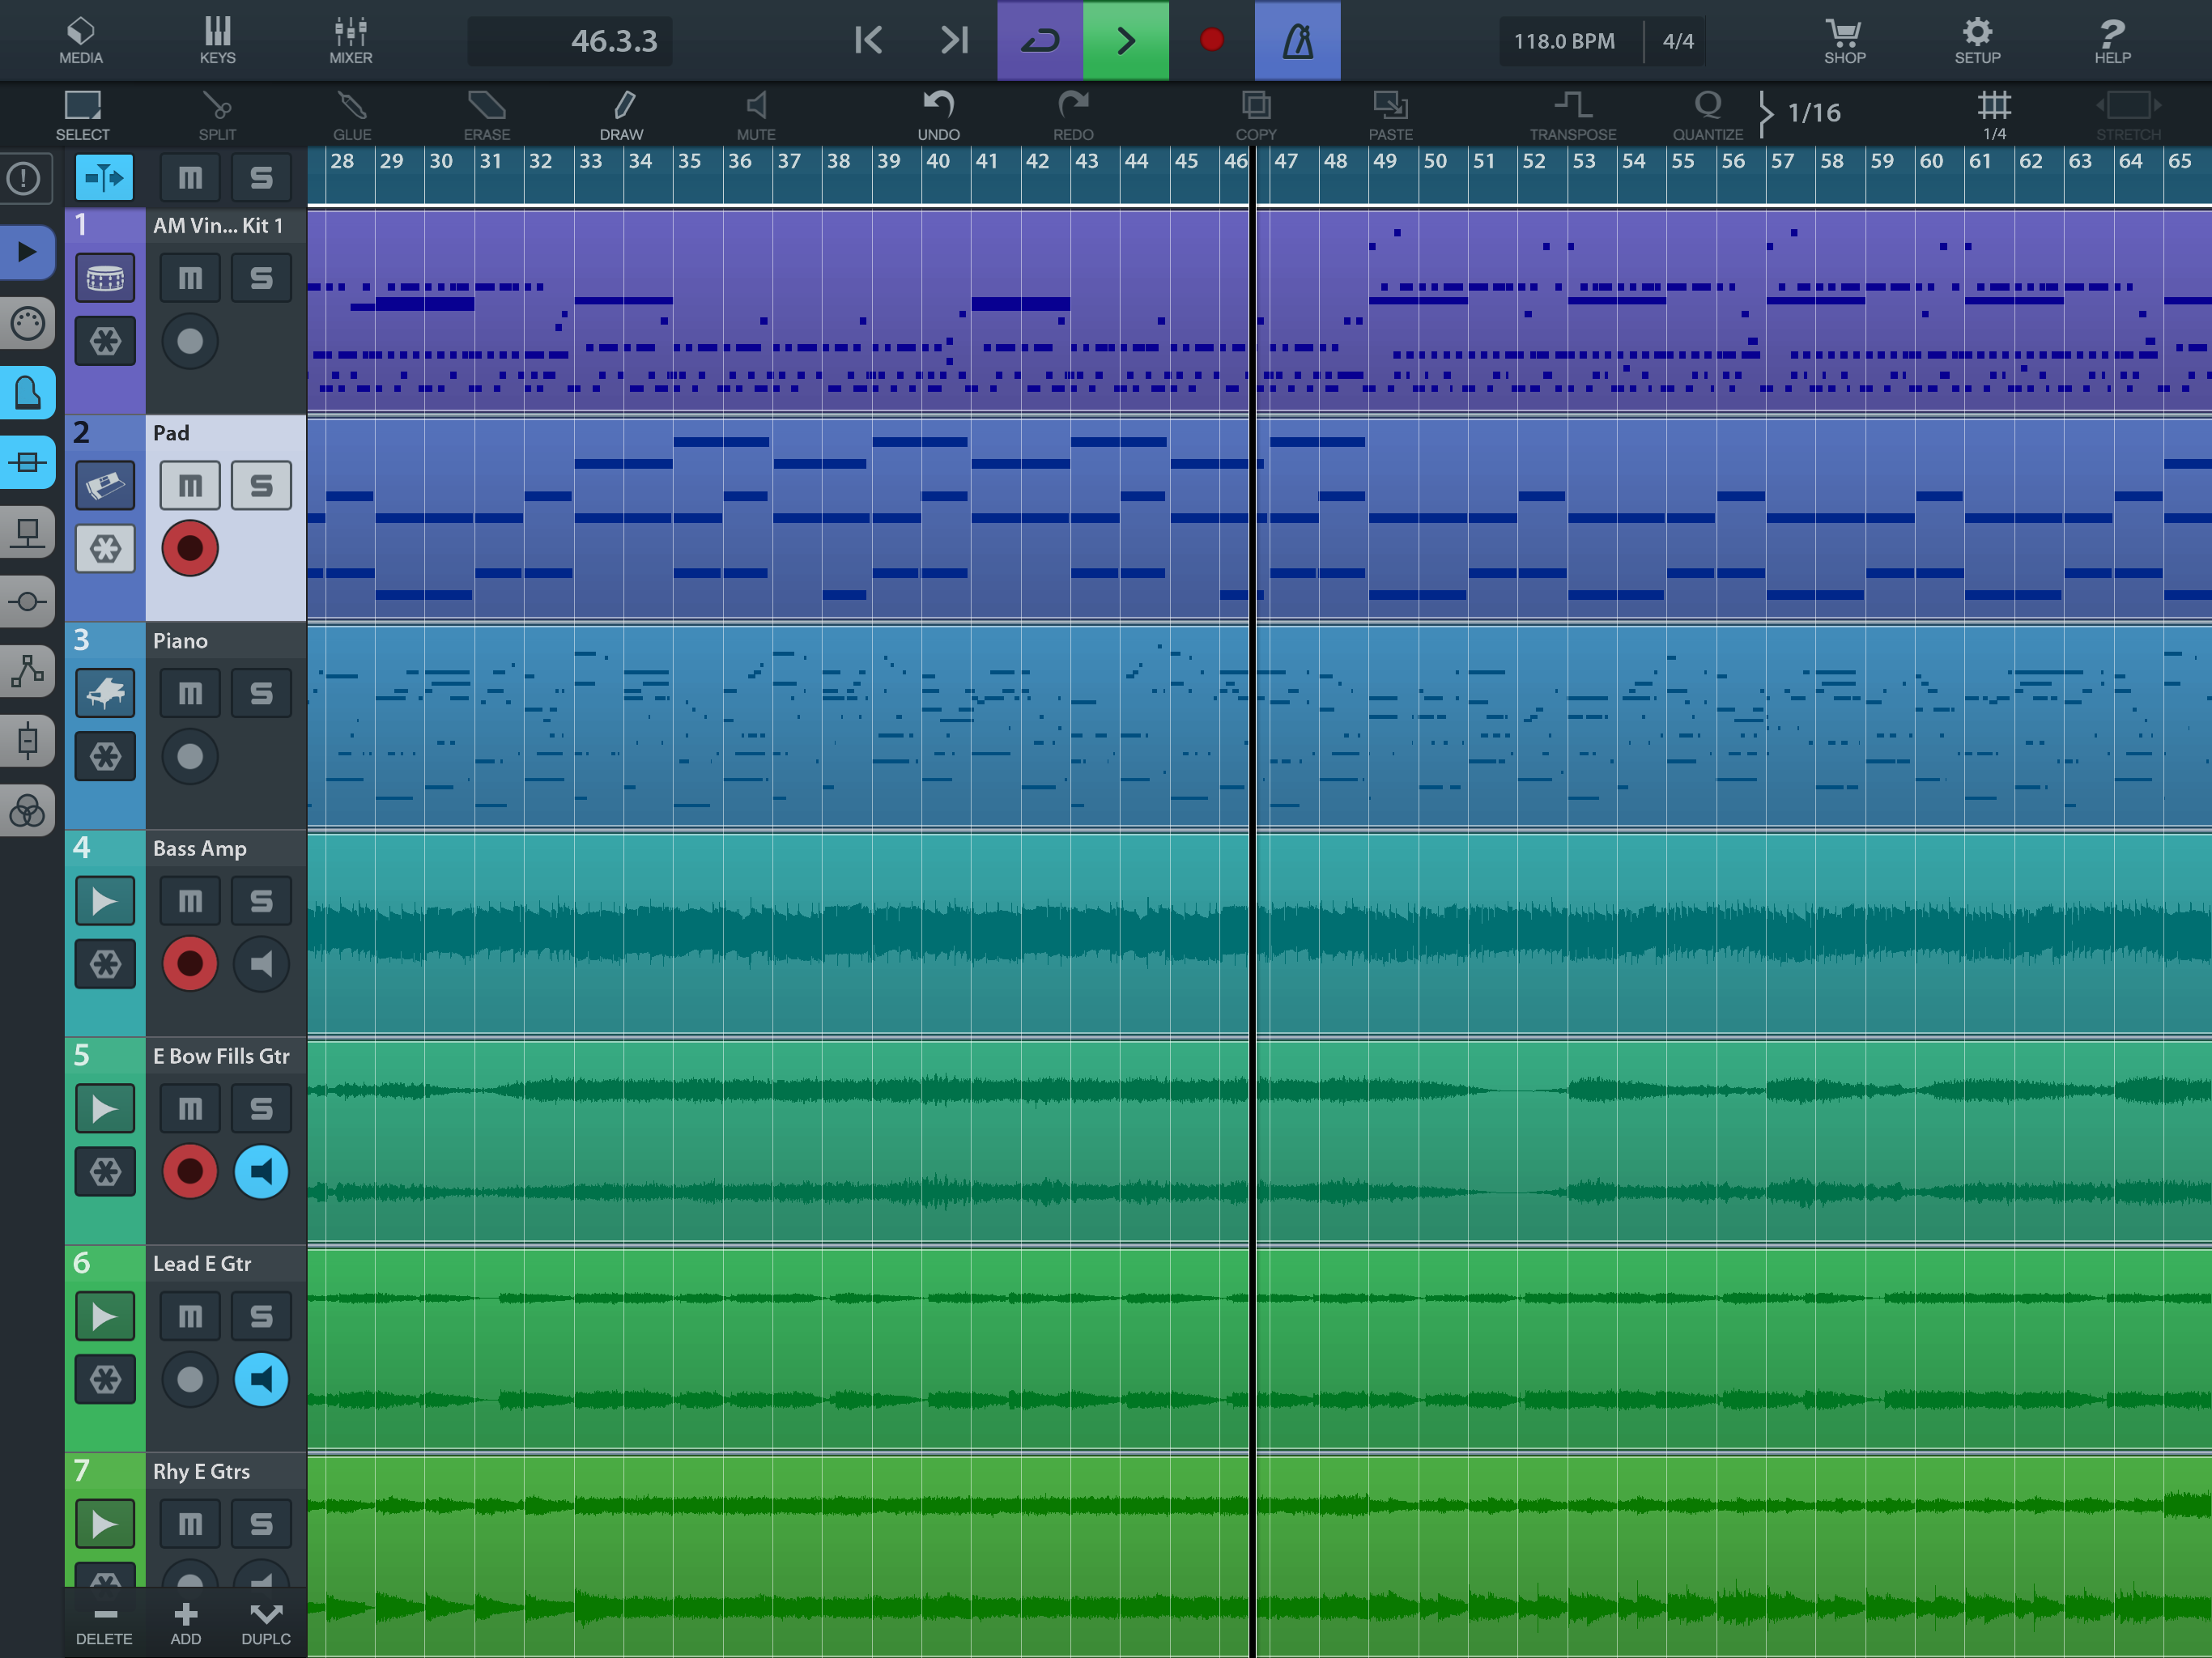Disable monitoring on E Bow Fills Gtr
Viewport: 2212px width, 1658px height.
(261, 1172)
